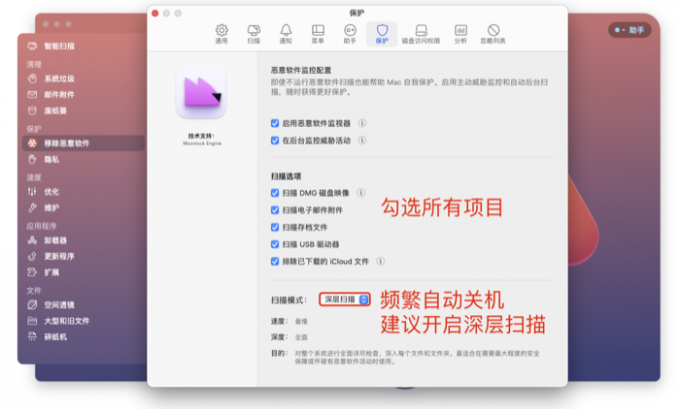Viewport: 680px width, 409px height.
Task: Switch to the 通用 preferences tab
Action: click(x=222, y=34)
